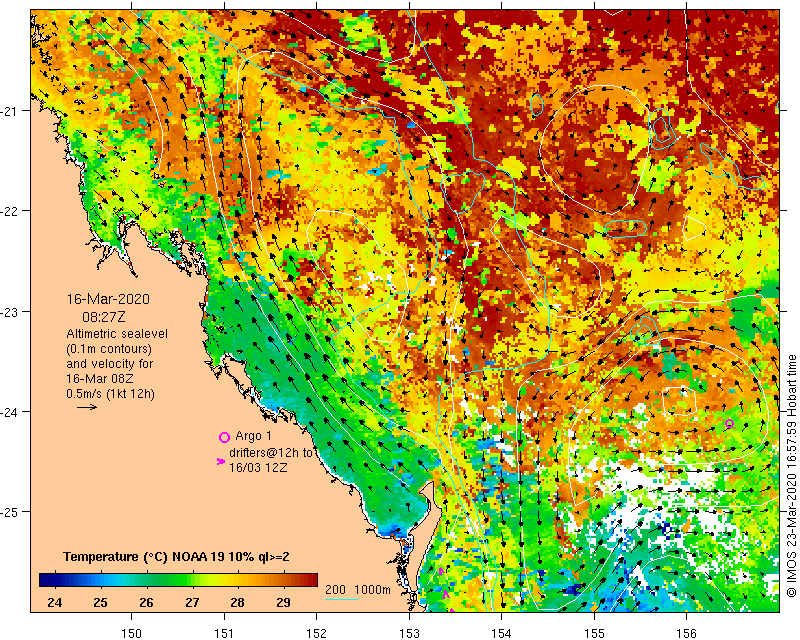Viewport: 800px width, 640px height.
Task: Click the '16-Mar 08Z' text line
Action: (x=99, y=379)
